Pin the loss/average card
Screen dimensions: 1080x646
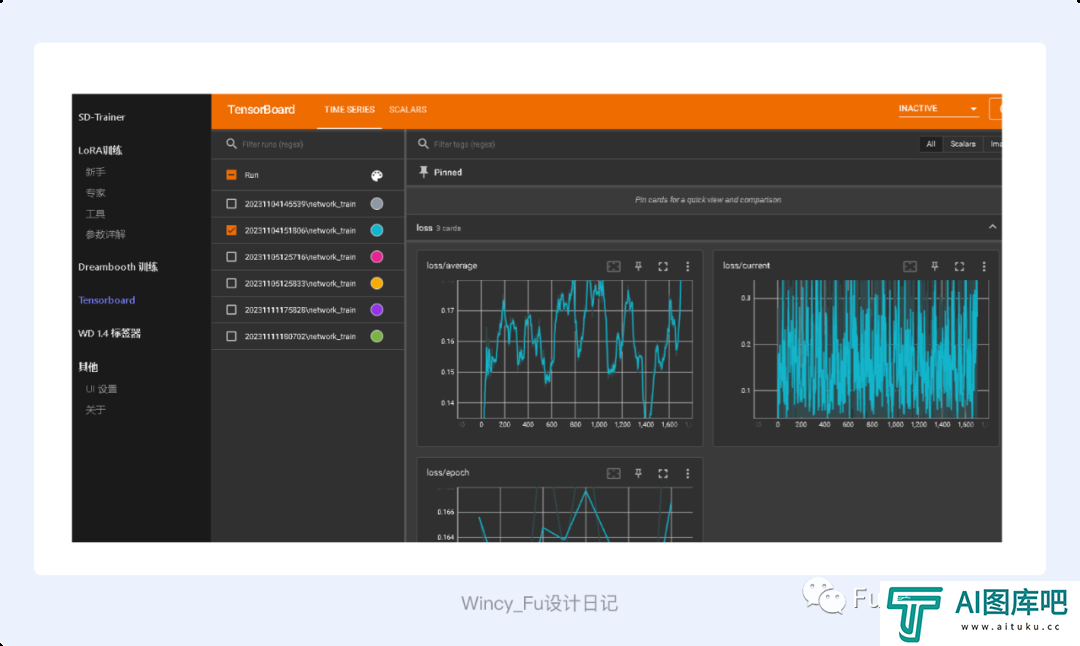click(638, 267)
